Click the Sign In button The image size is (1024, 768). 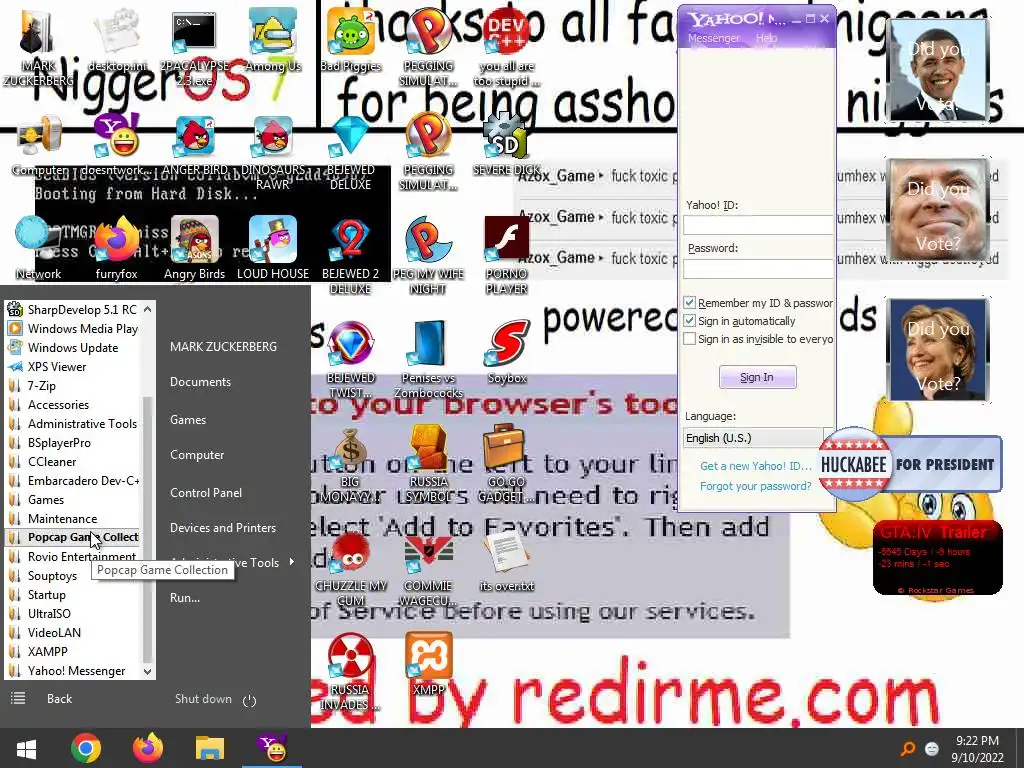pyautogui.click(x=758, y=377)
